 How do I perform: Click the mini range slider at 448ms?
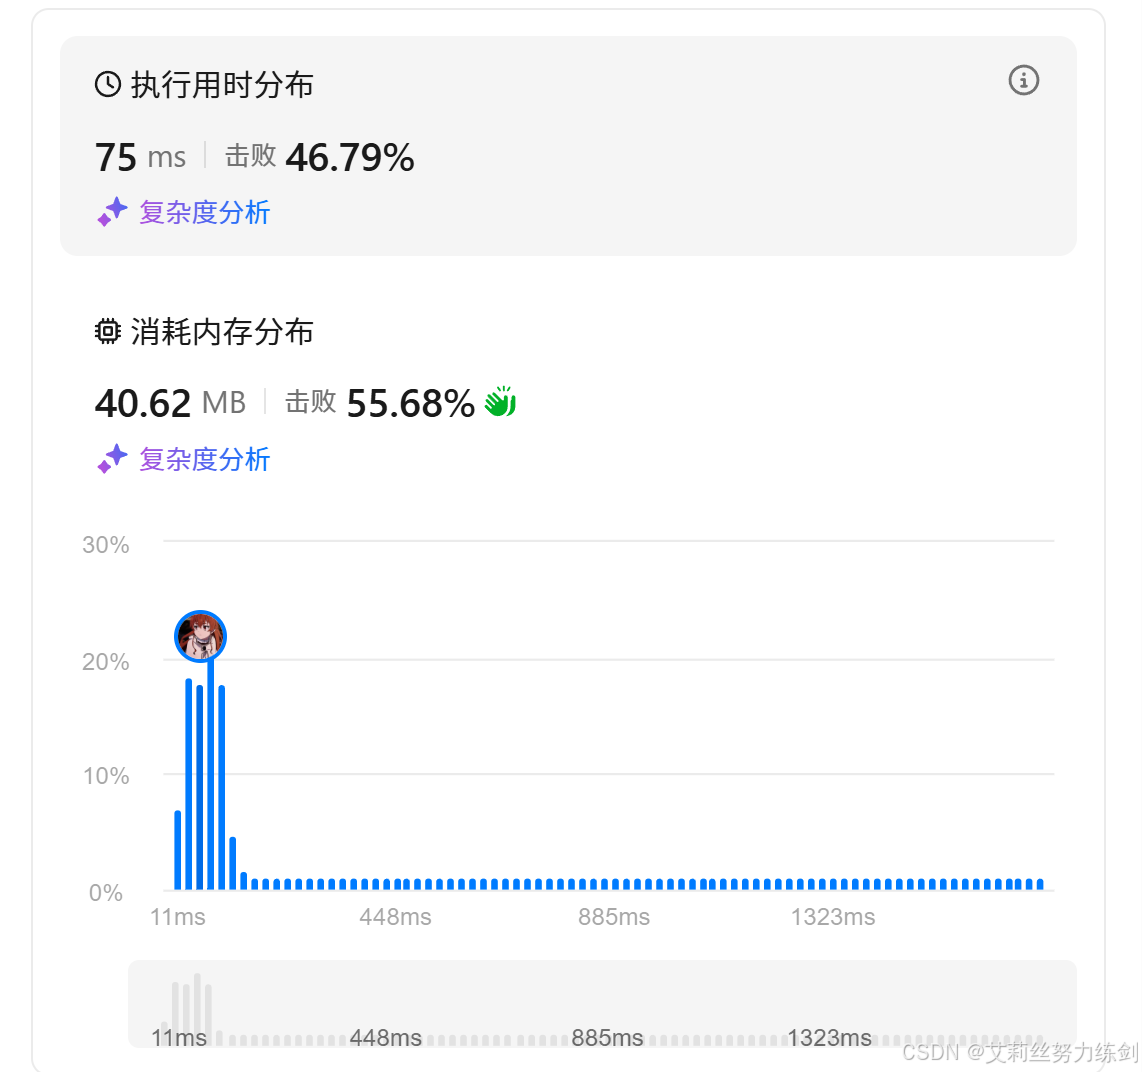[385, 1037]
